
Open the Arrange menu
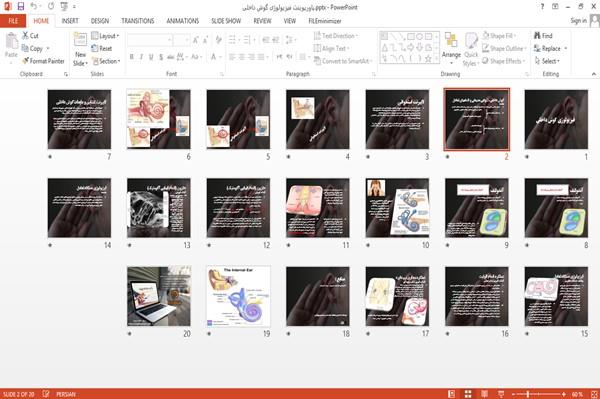point(451,48)
